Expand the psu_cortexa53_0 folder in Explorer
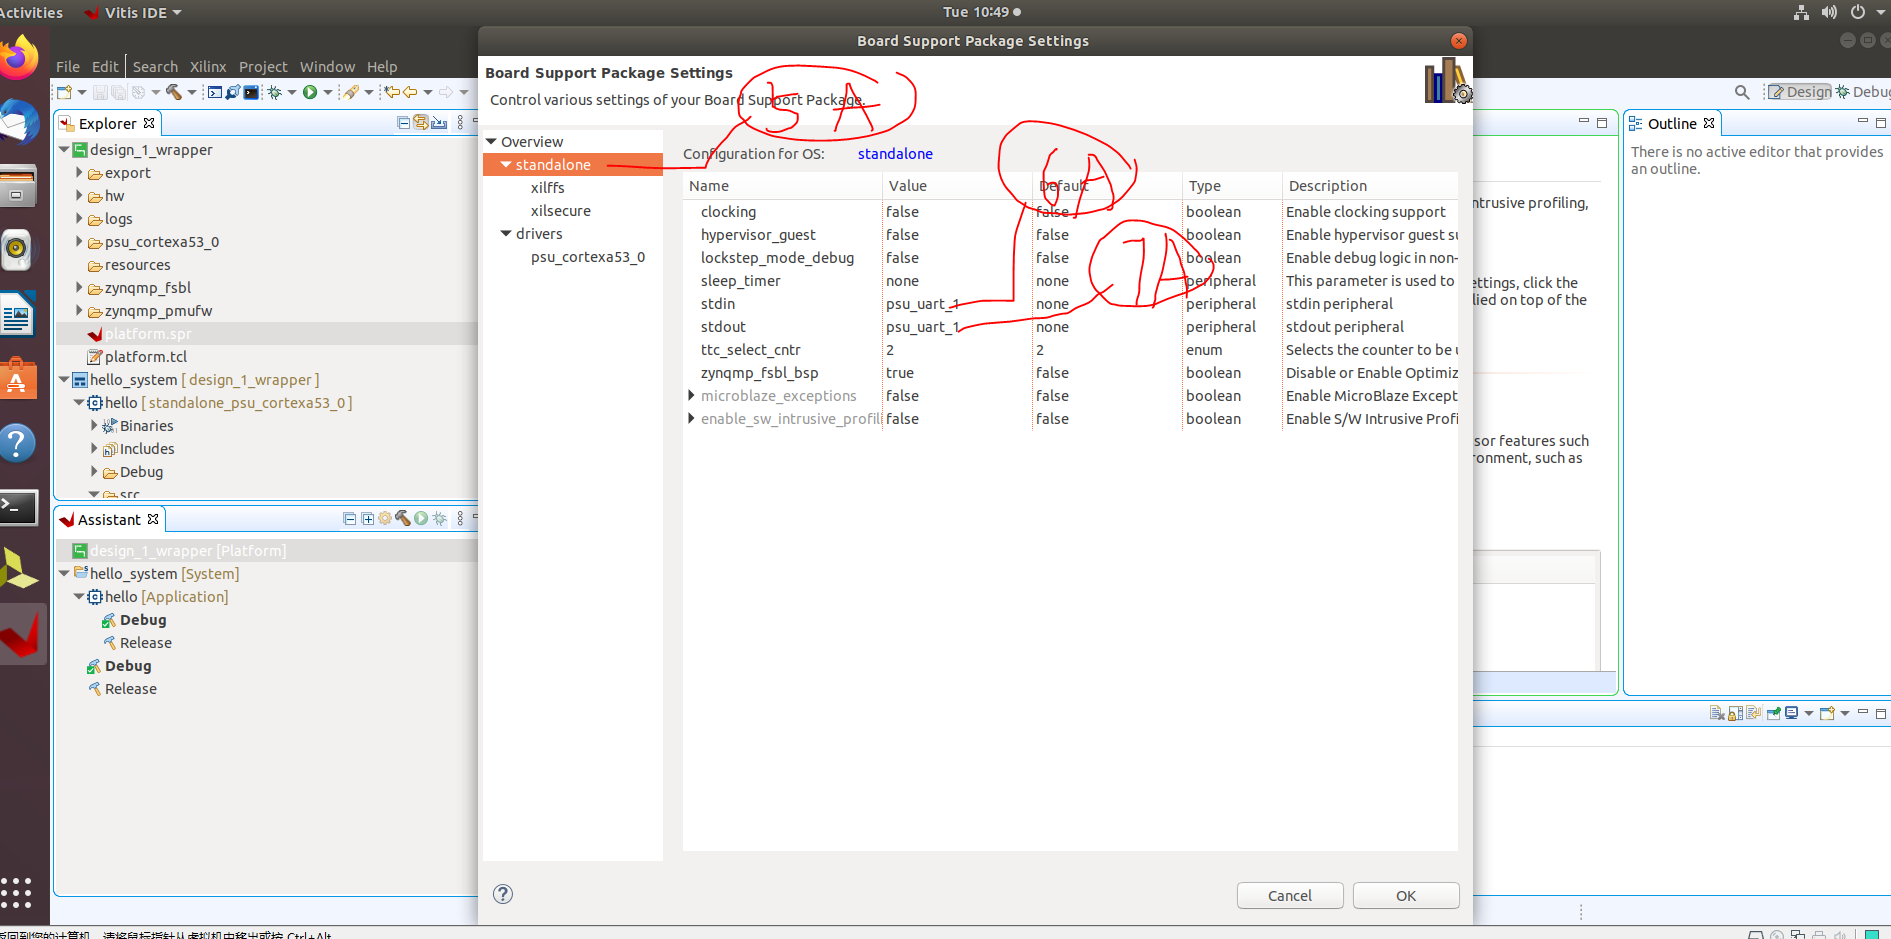The height and width of the screenshot is (939, 1891). 79,241
